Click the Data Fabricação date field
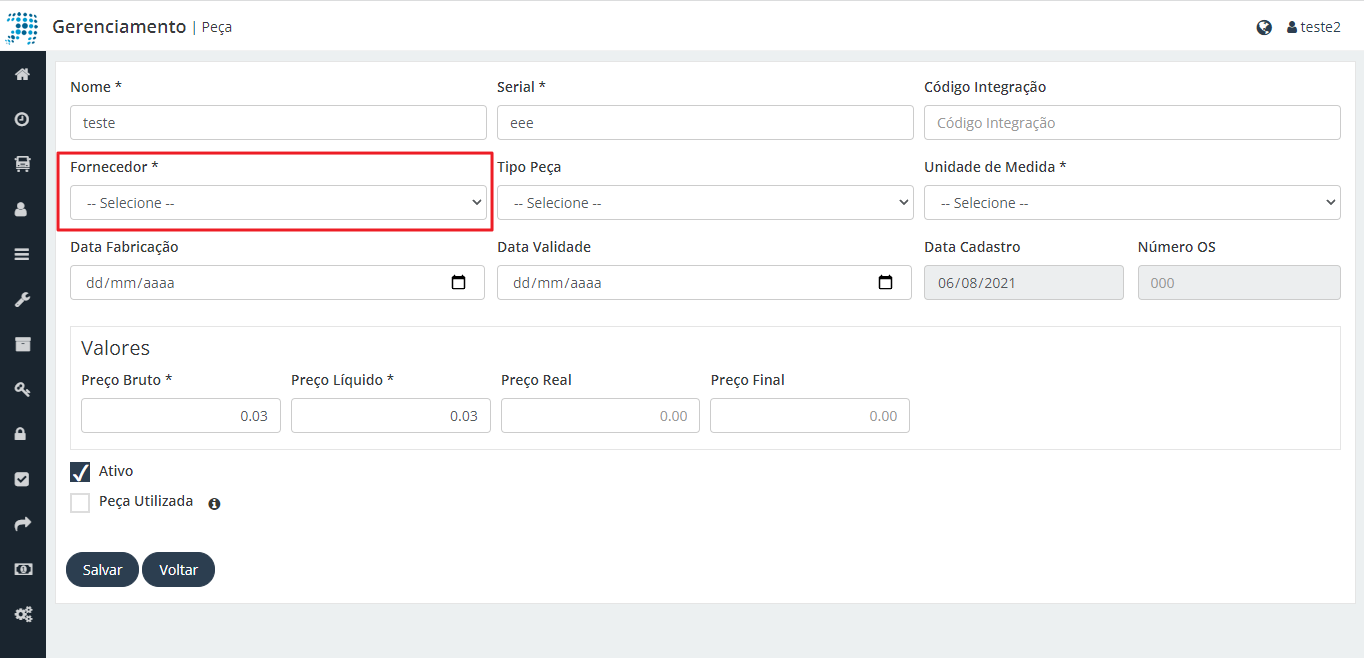1364x658 pixels. 277,283
